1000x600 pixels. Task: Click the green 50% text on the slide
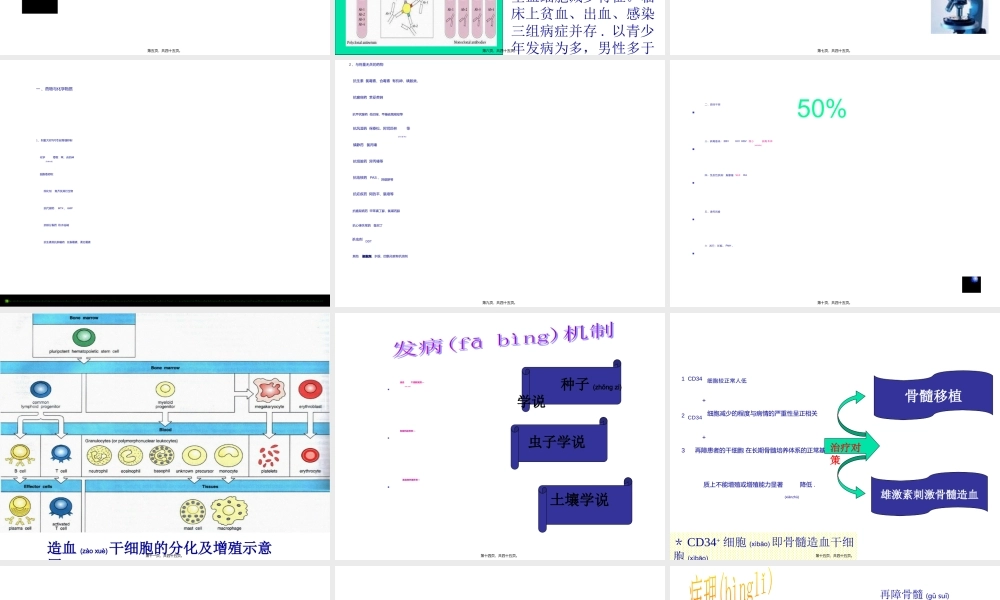820,109
